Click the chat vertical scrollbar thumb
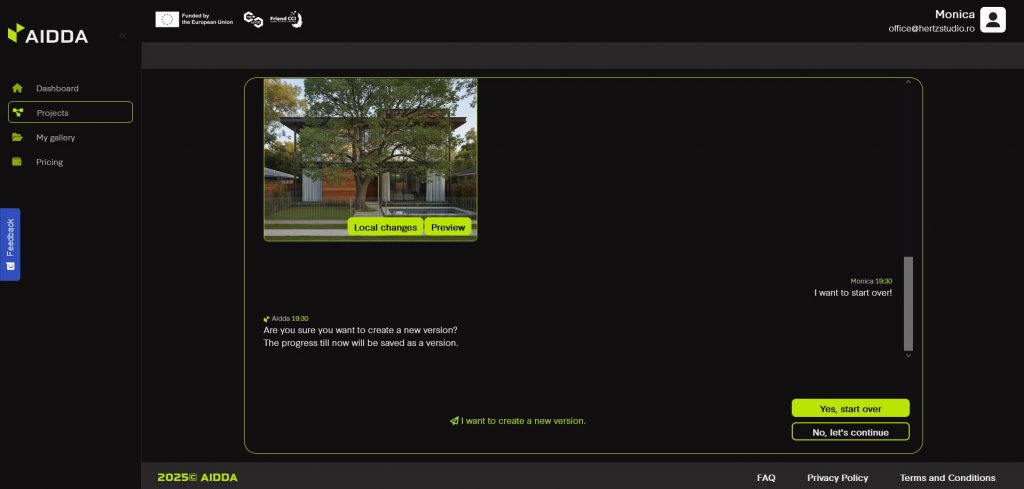This screenshot has width=1024, height=489. pos(908,302)
